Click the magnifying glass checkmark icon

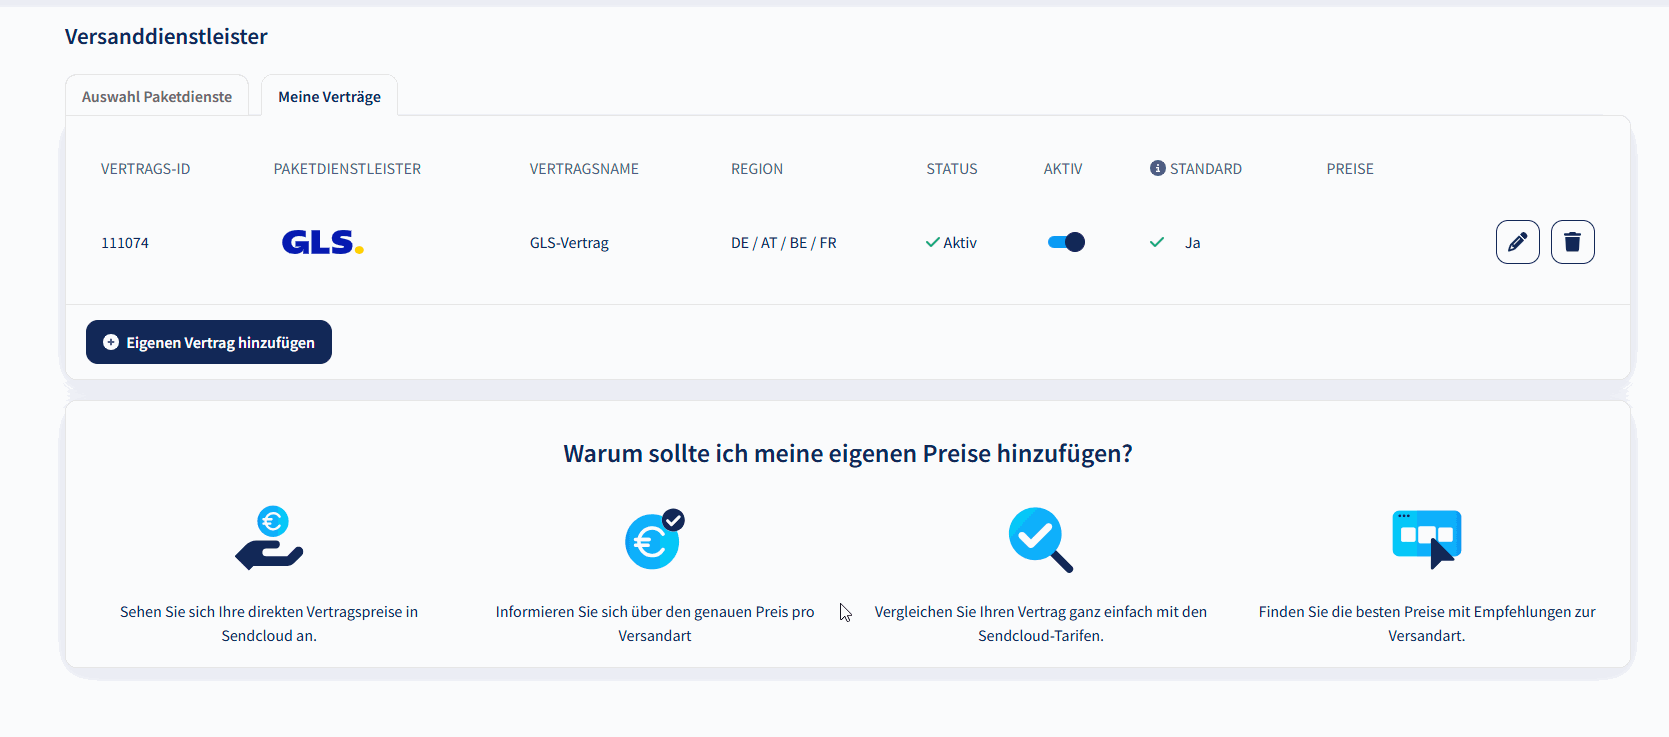point(1040,539)
